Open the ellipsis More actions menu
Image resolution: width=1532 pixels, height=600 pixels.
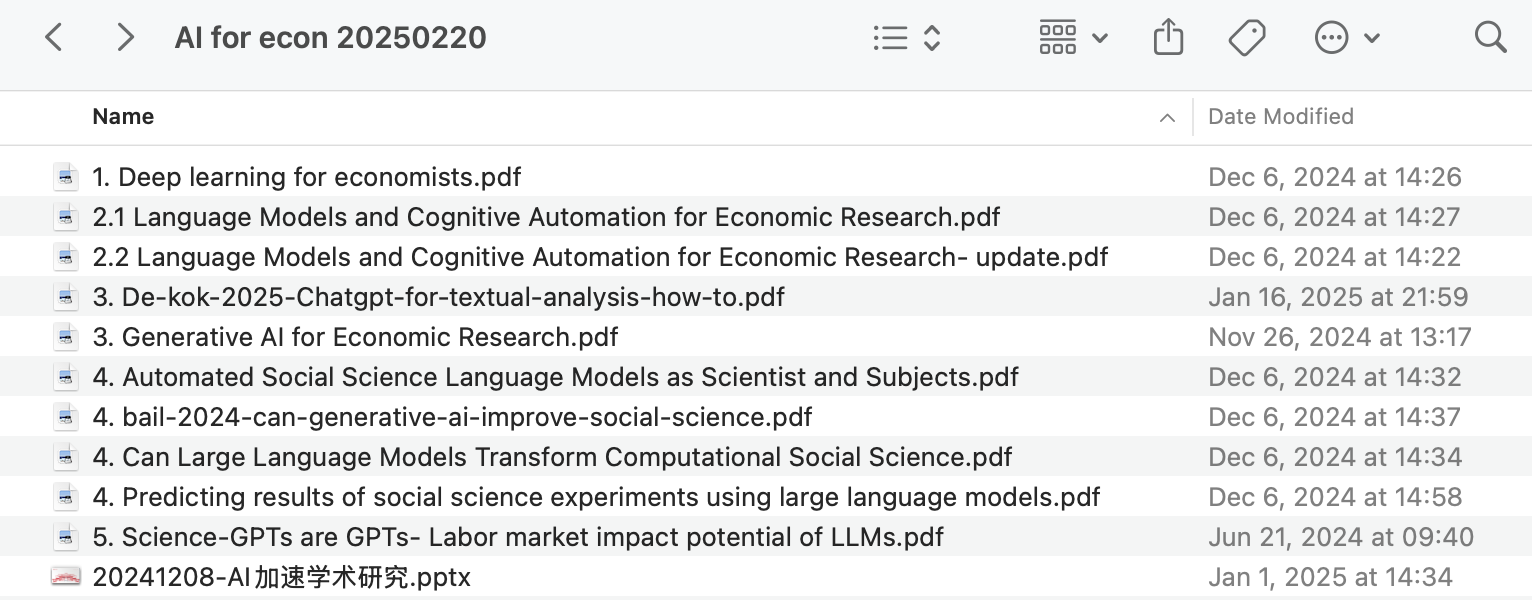click(1346, 38)
